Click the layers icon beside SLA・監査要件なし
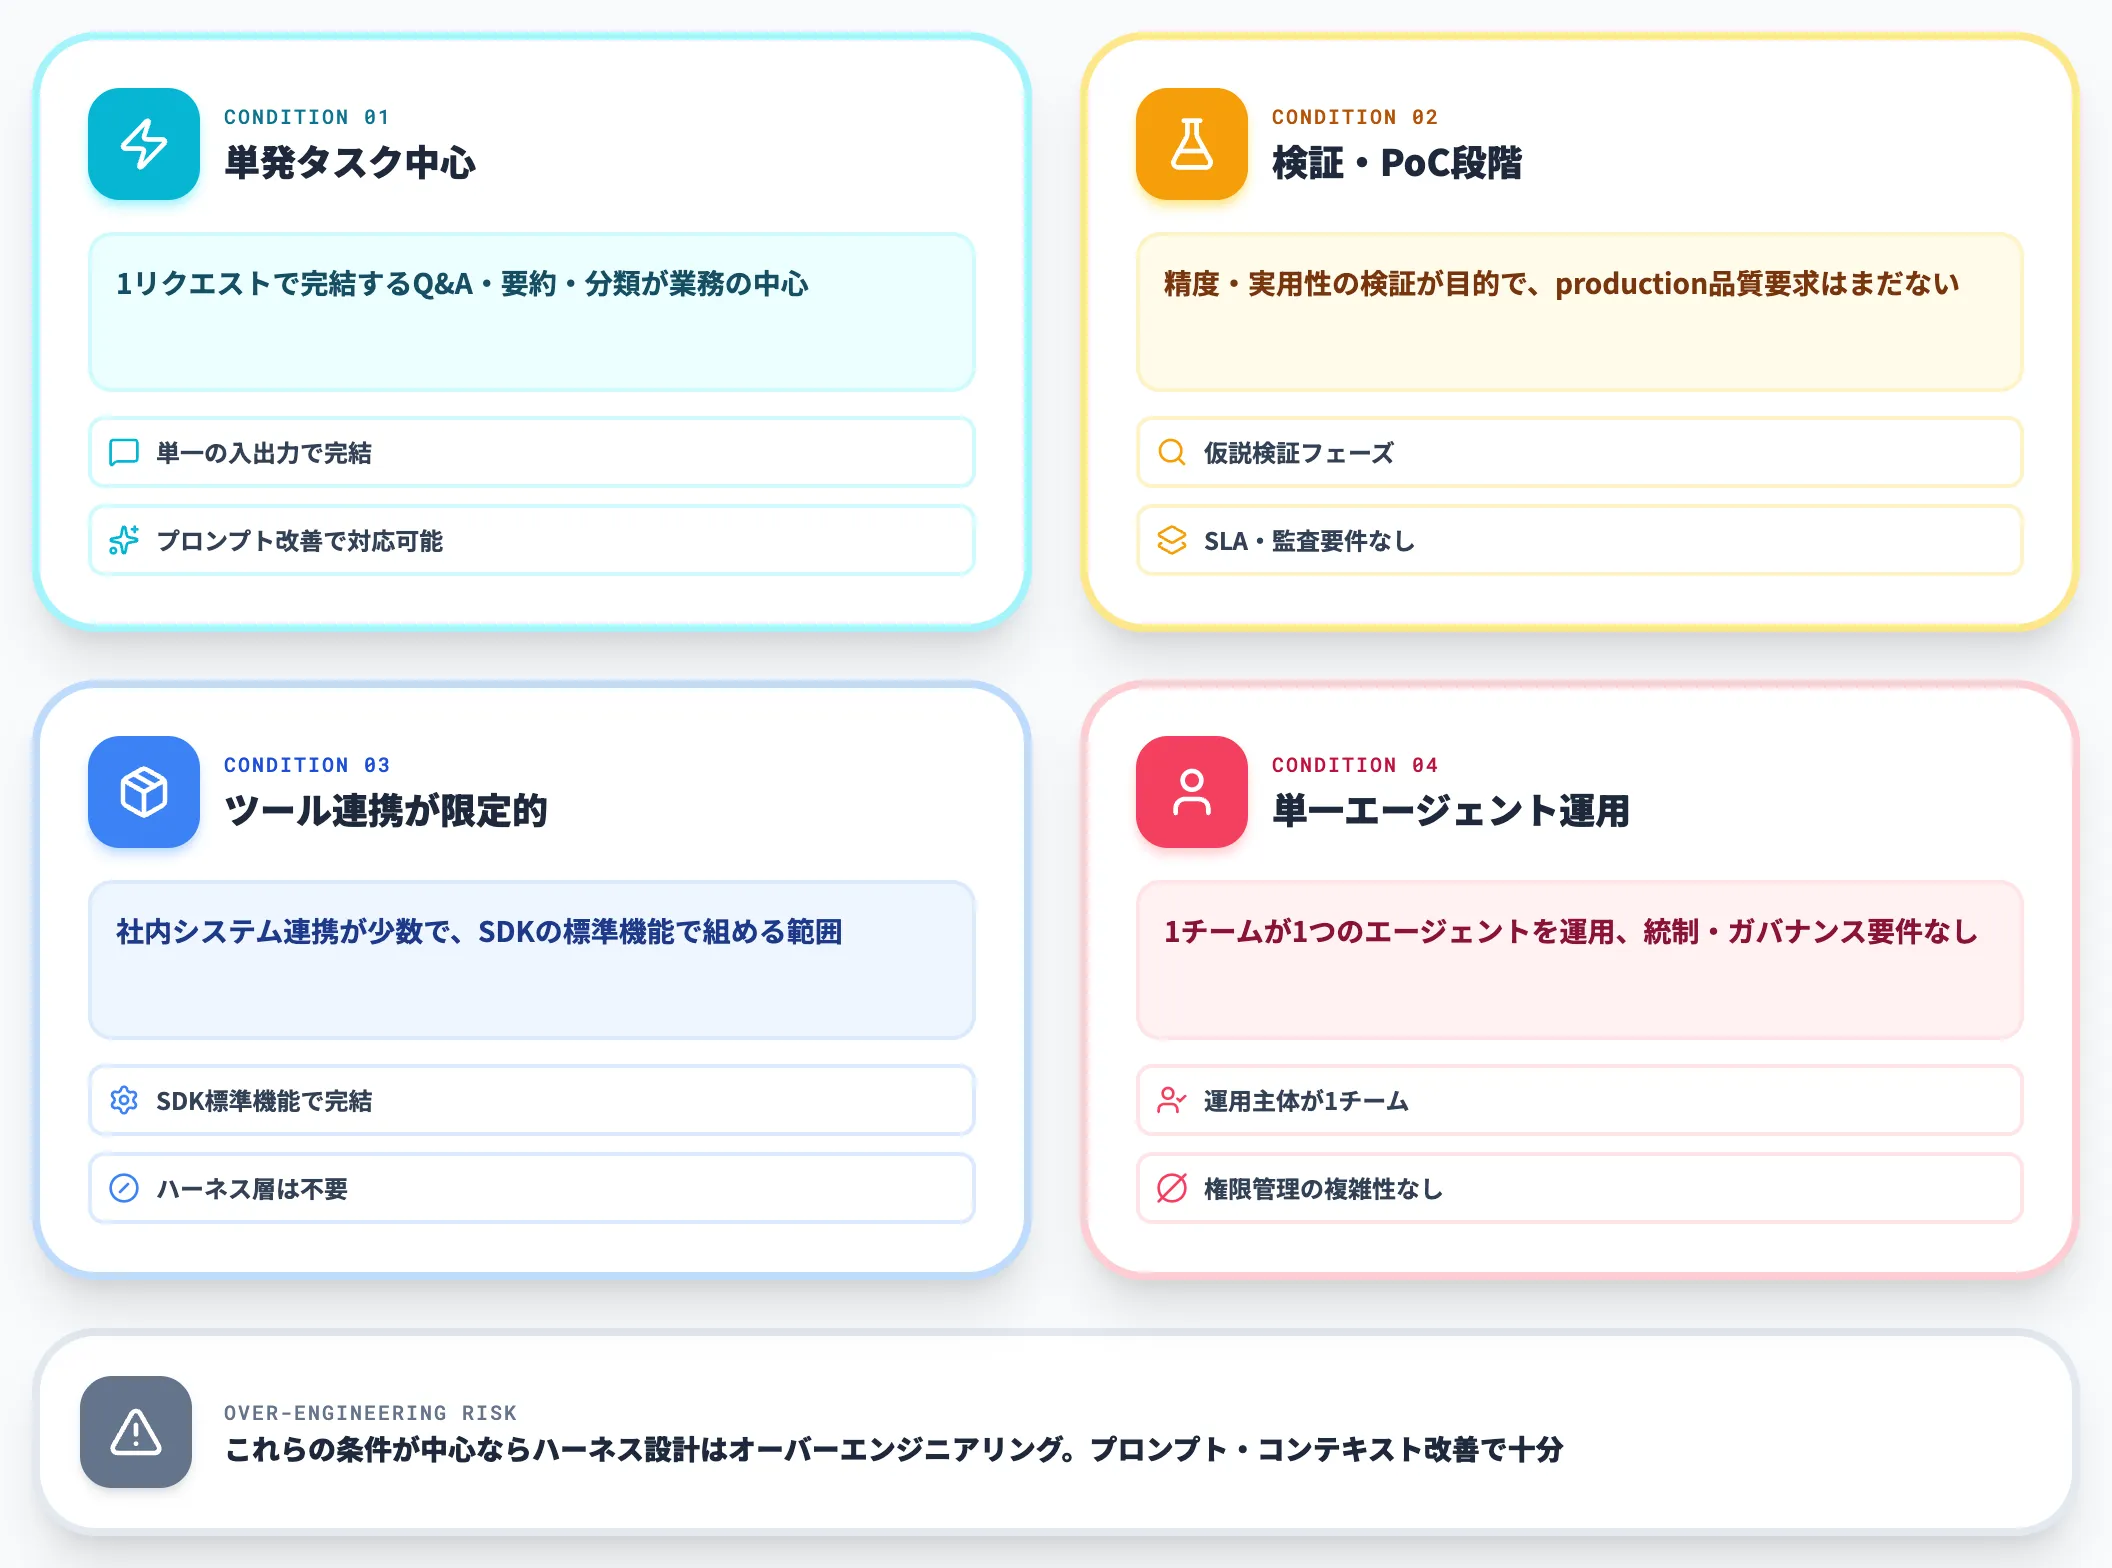Screen dimensions: 2112x1568 click(x=1172, y=541)
